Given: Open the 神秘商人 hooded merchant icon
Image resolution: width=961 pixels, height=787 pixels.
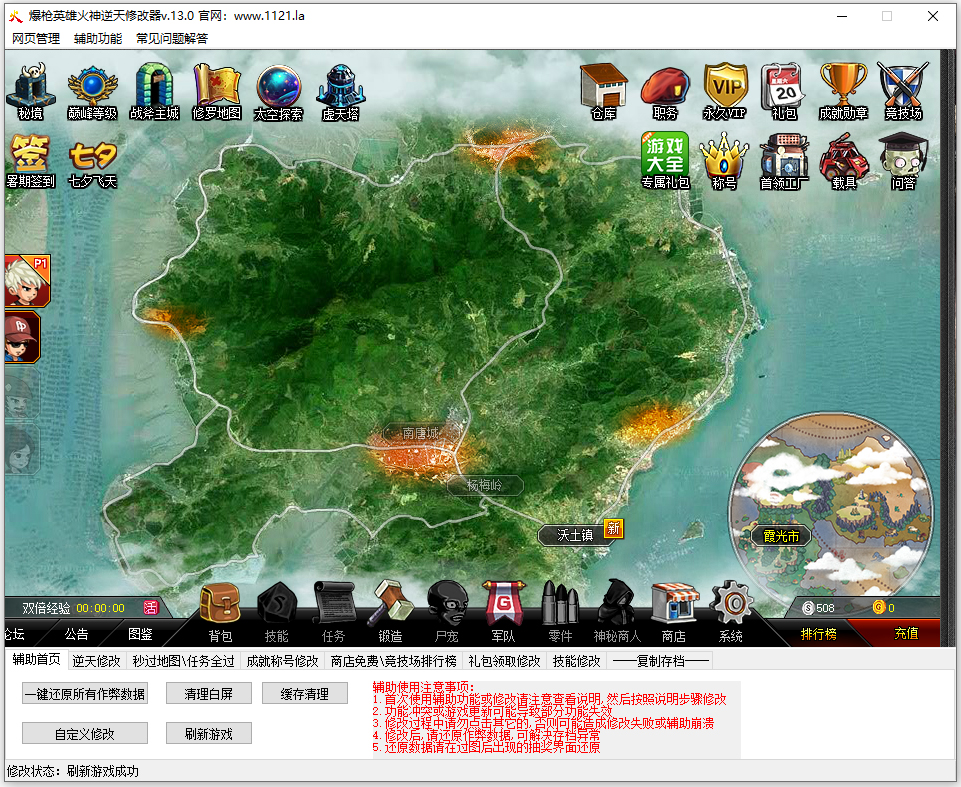Looking at the screenshot, I should point(617,612).
